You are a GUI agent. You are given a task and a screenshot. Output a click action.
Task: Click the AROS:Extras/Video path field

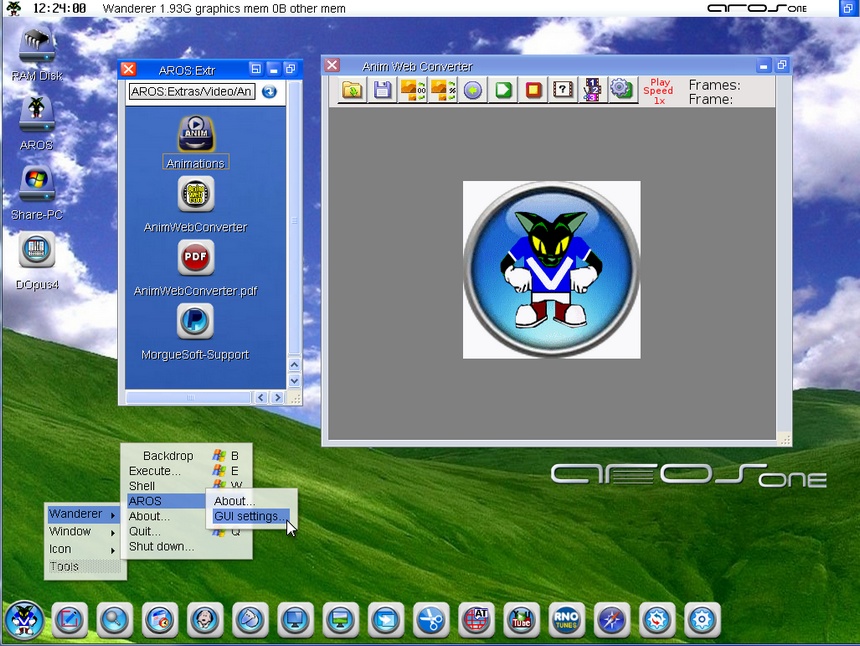(192, 92)
